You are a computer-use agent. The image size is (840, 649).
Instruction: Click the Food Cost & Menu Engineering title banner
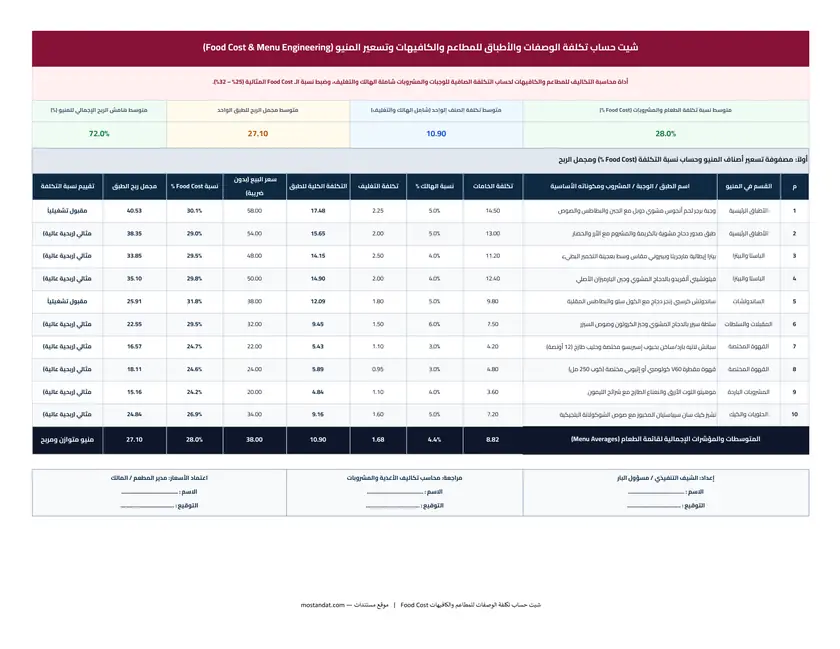[420, 48]
